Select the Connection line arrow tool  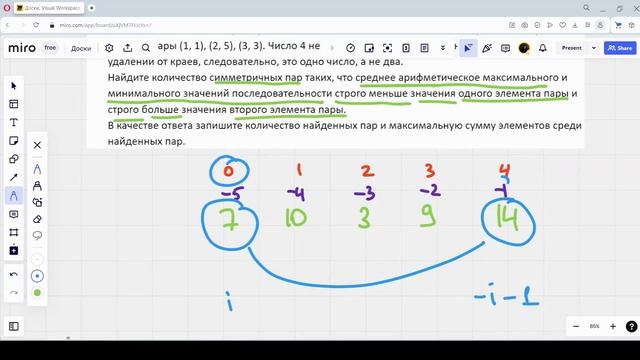(14, 178)
